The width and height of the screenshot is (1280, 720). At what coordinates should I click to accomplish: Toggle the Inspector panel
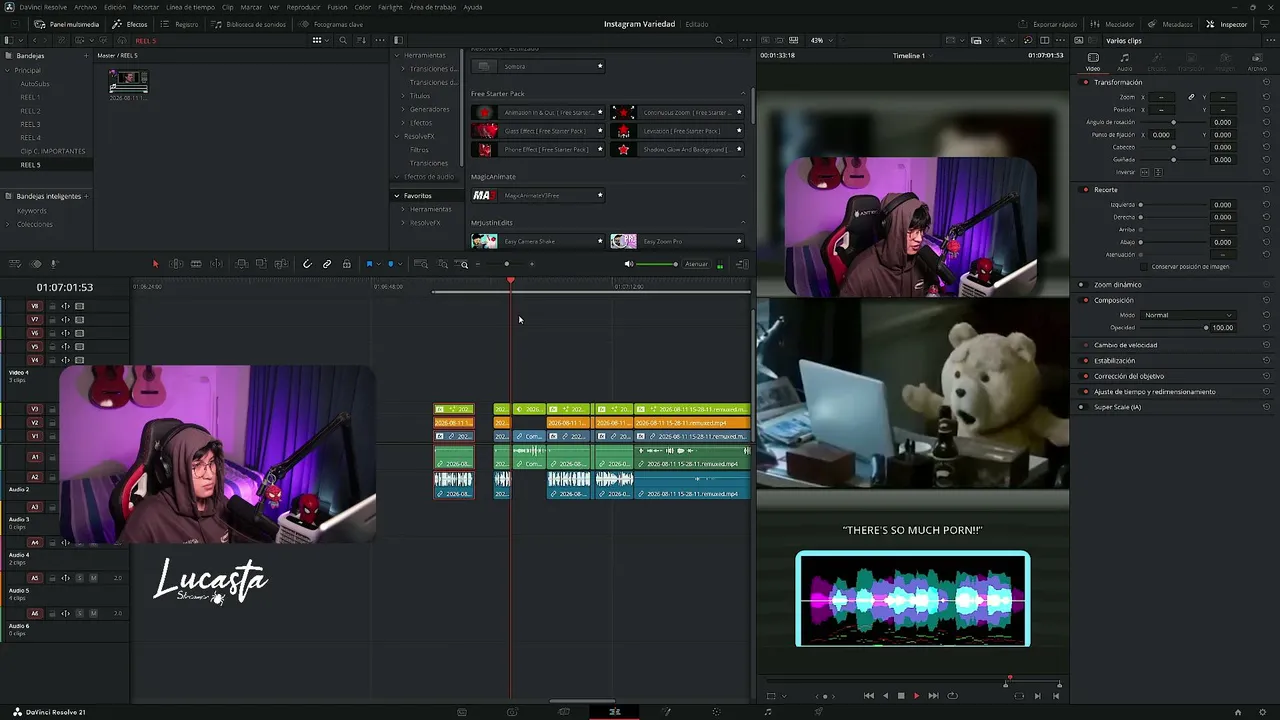pyautogui.click(x=1227, y=24)
